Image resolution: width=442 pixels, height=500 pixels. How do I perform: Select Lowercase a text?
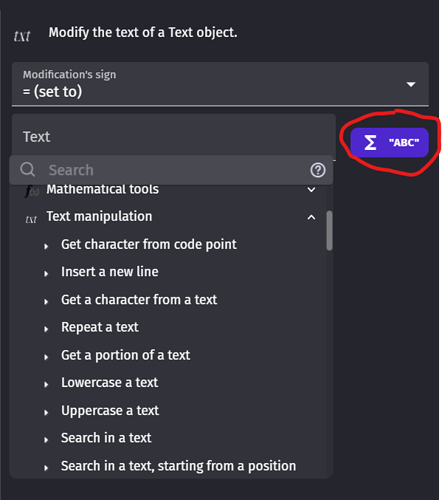(x=110, y=382)
